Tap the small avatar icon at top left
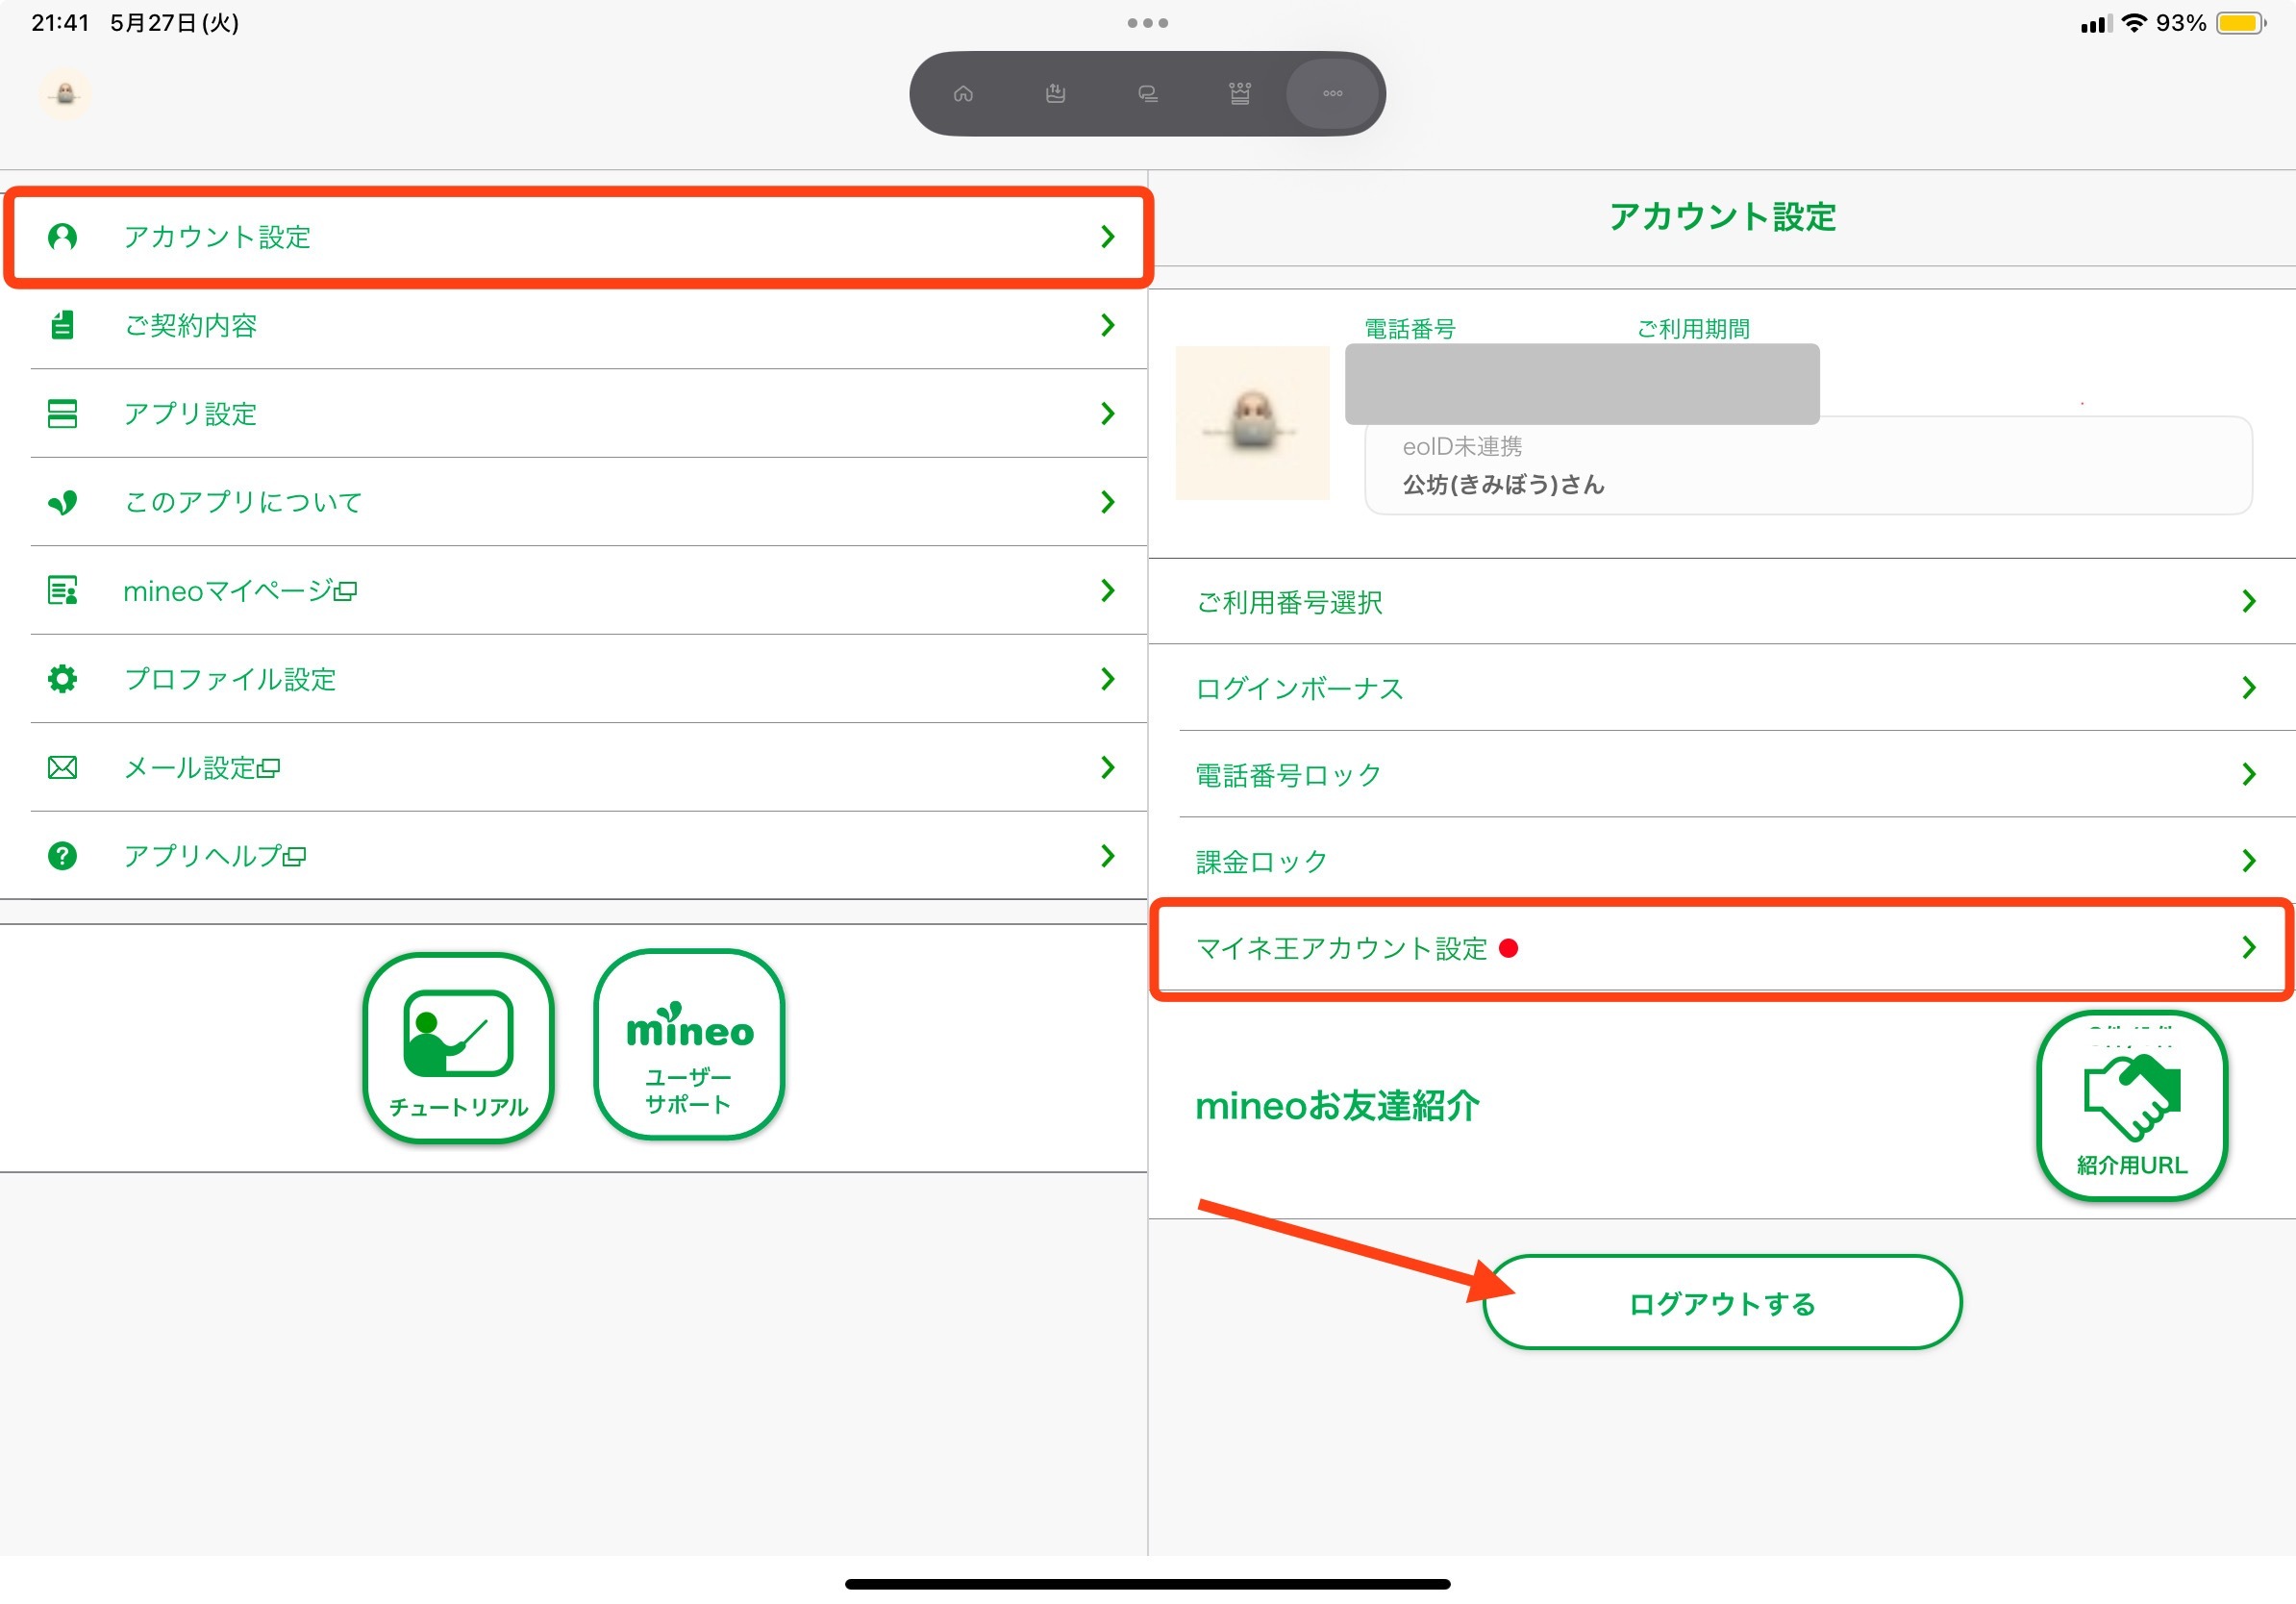The height and width of the screenshot is (1604, 2296). tap(66, 94)
